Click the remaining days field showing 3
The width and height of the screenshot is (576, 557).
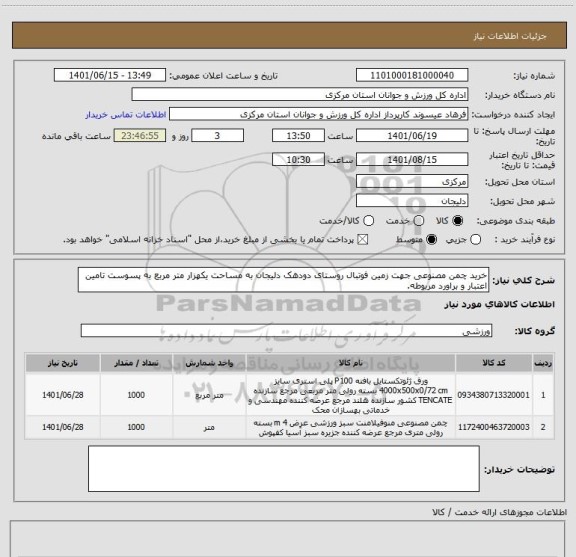tap(217, 136)
